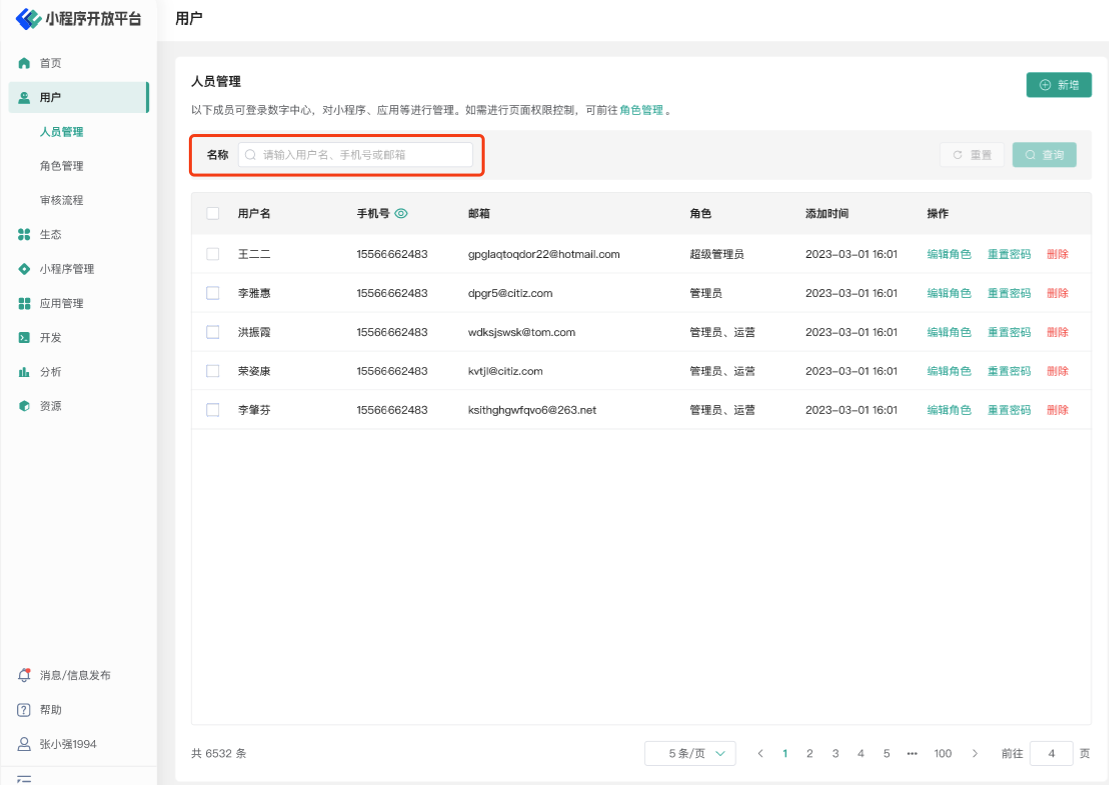Tick the checkbox for 洪振霞
Viewport: 1109px width, 785px height.
pos(213,332)
